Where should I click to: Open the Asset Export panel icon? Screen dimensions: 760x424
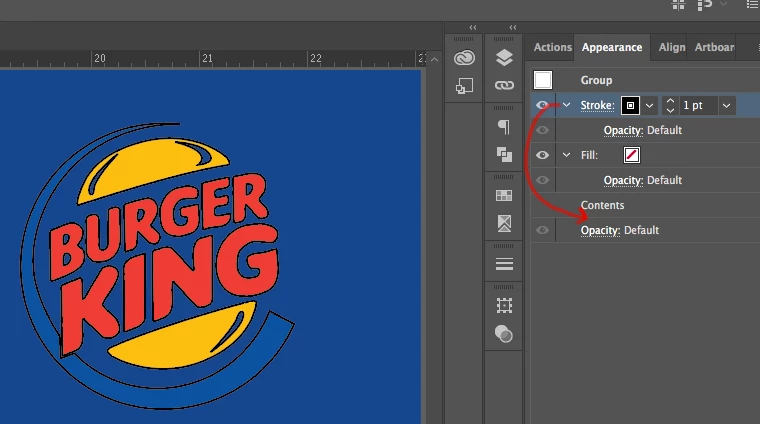click(464, 86)
